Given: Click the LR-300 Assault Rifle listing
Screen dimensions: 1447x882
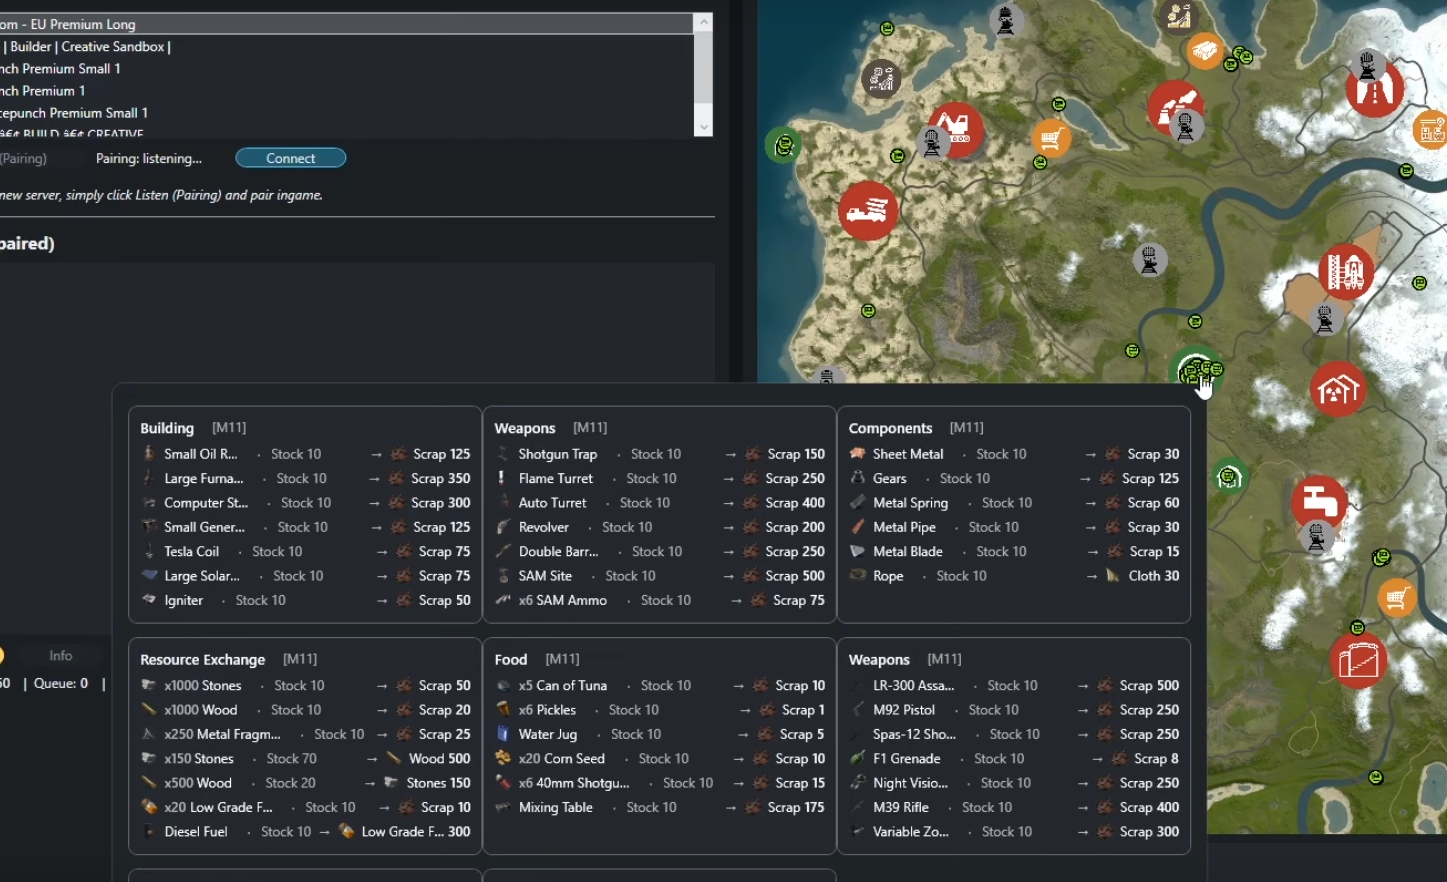Looking at the screenshot, I should pos(1014,685).
